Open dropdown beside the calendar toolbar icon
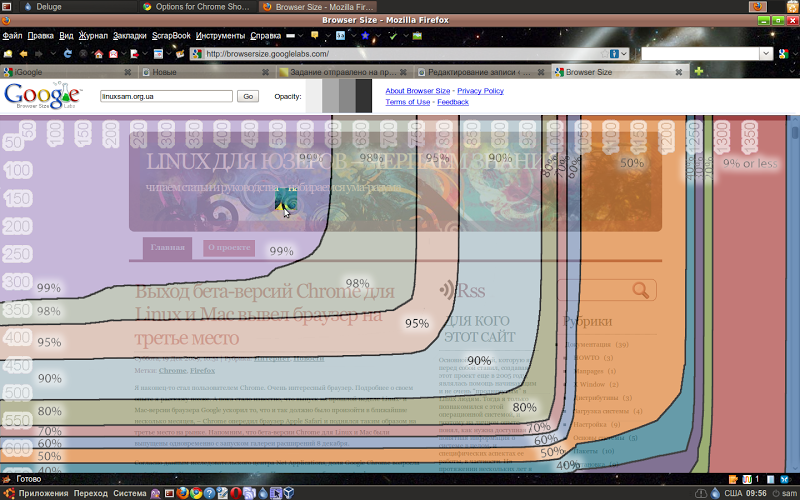This screenshot has height=500, width=800. point(168,54)
